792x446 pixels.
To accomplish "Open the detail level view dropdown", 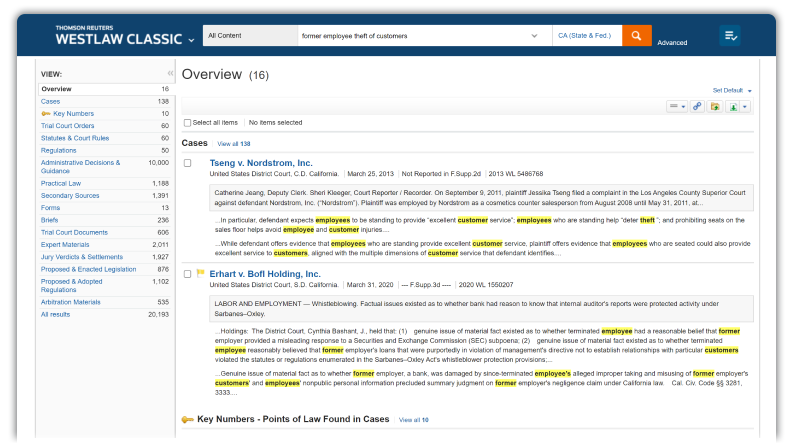I will coord(677,106).
